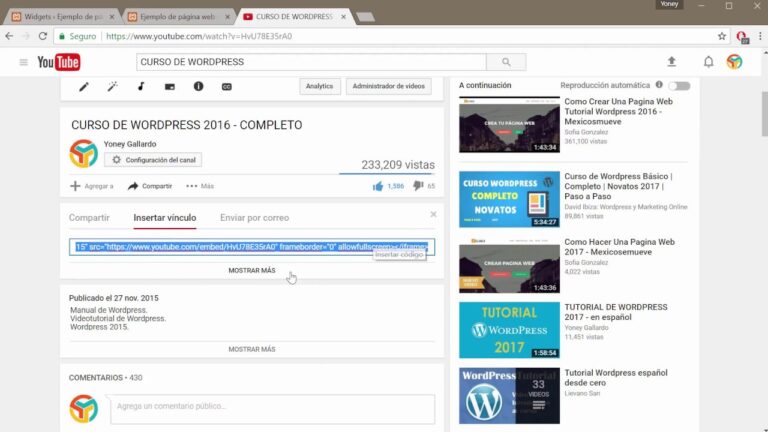This screenshot has width=768, height=432.
Task: Click the autoplay info icon
Action: pos(659,85)
